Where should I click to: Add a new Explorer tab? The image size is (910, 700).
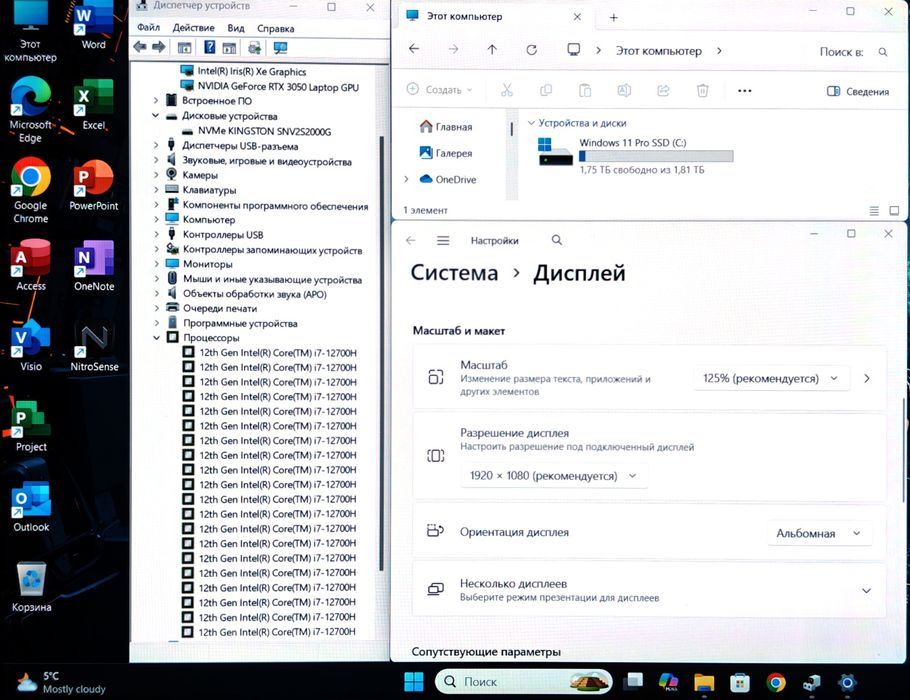[613, 17]
